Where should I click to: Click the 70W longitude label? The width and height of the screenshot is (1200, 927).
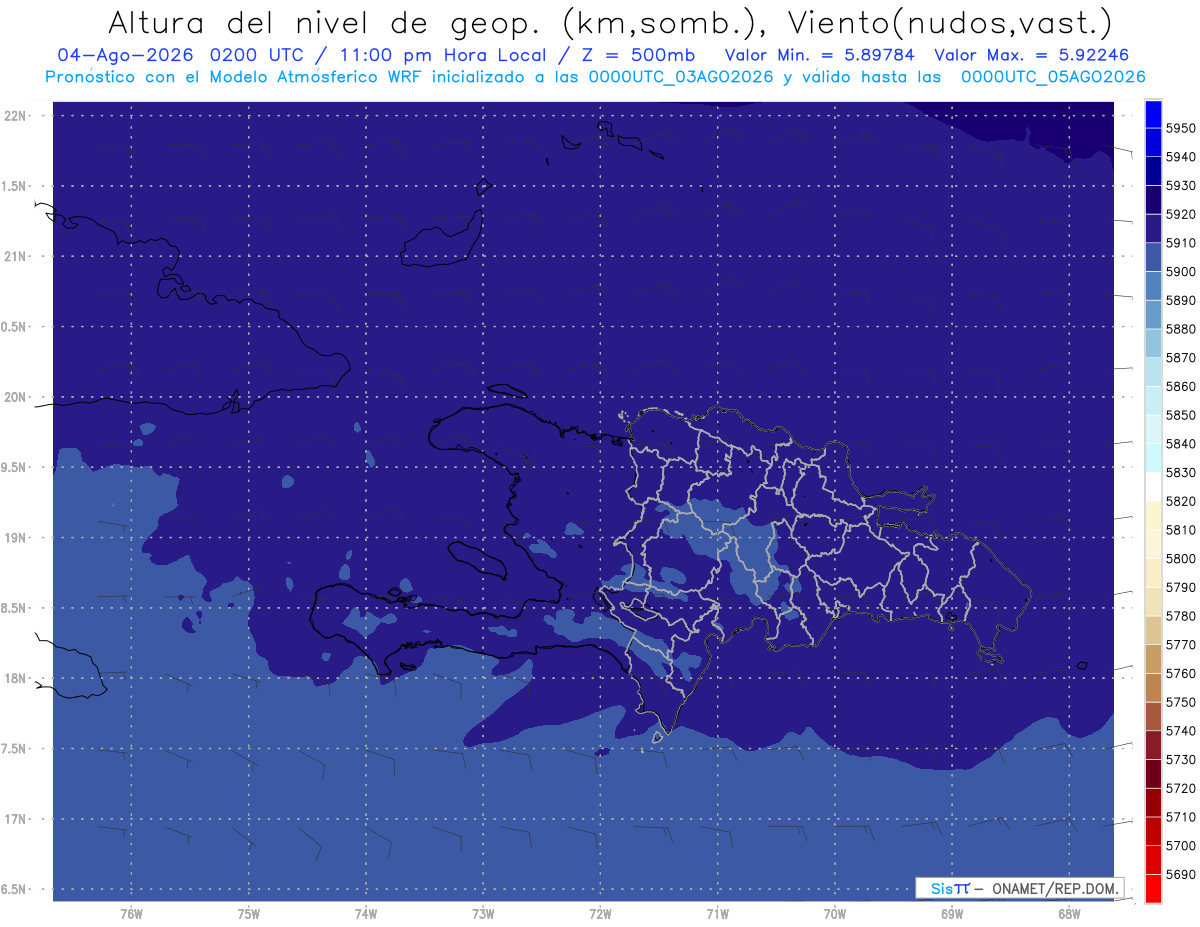(x=835, y=913)
